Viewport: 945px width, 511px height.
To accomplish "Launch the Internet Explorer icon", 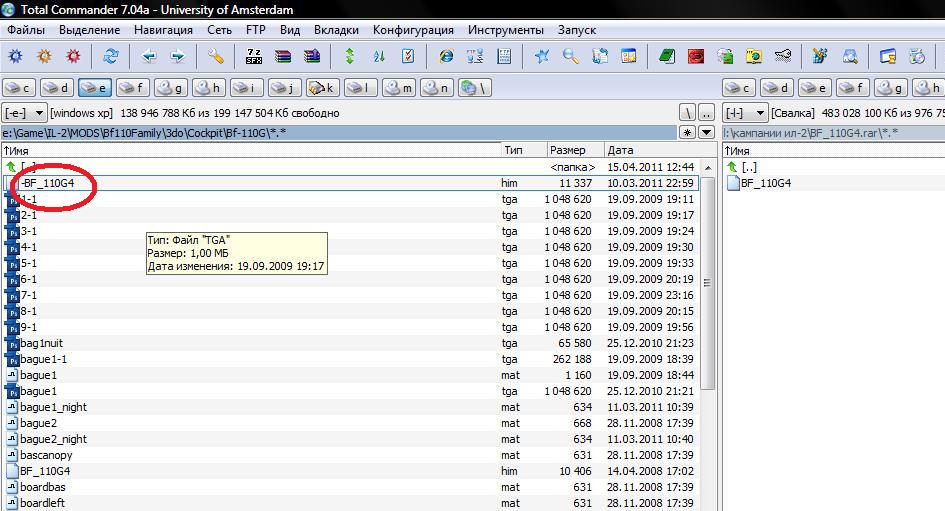I will (446, 57).
